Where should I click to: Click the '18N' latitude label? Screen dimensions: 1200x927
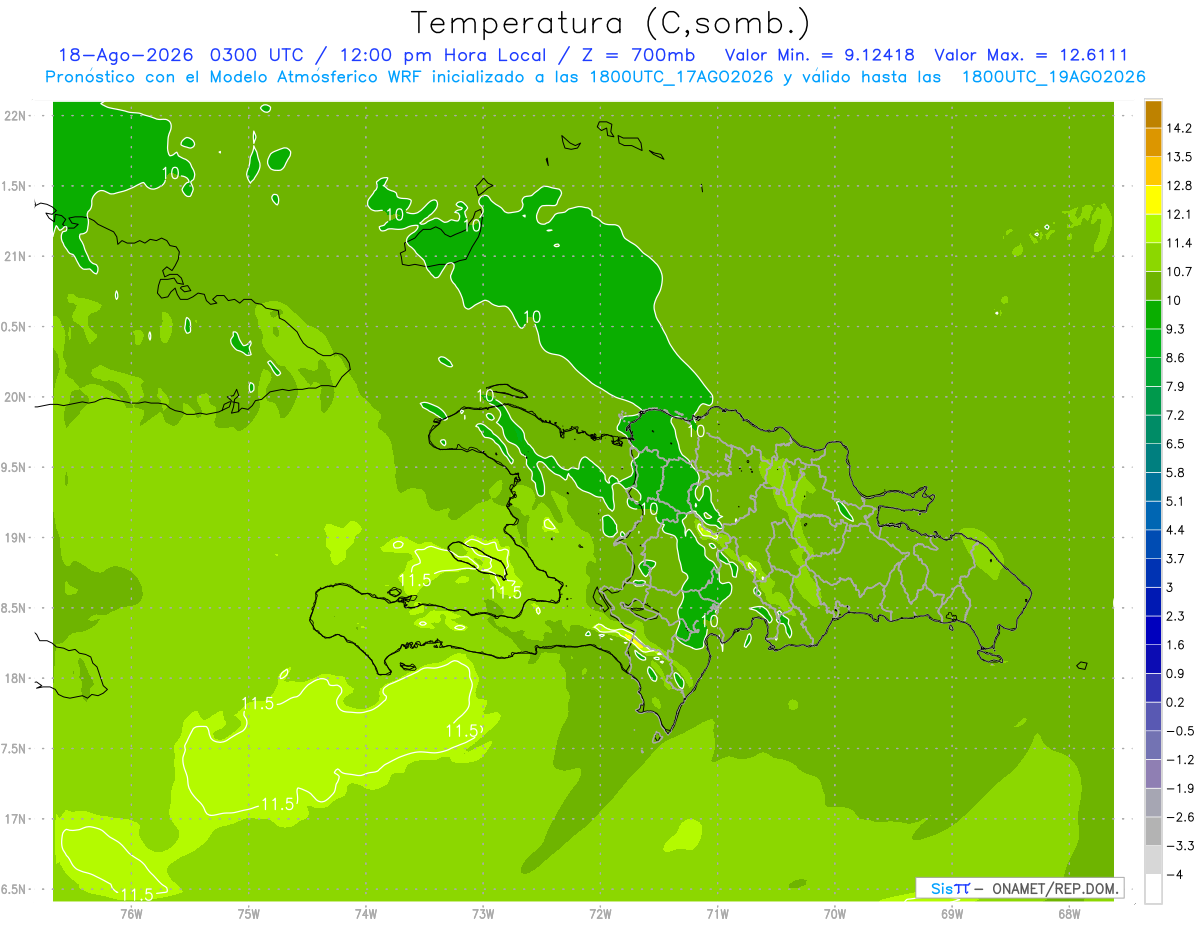pyautogui.click(x=15, y=678)
